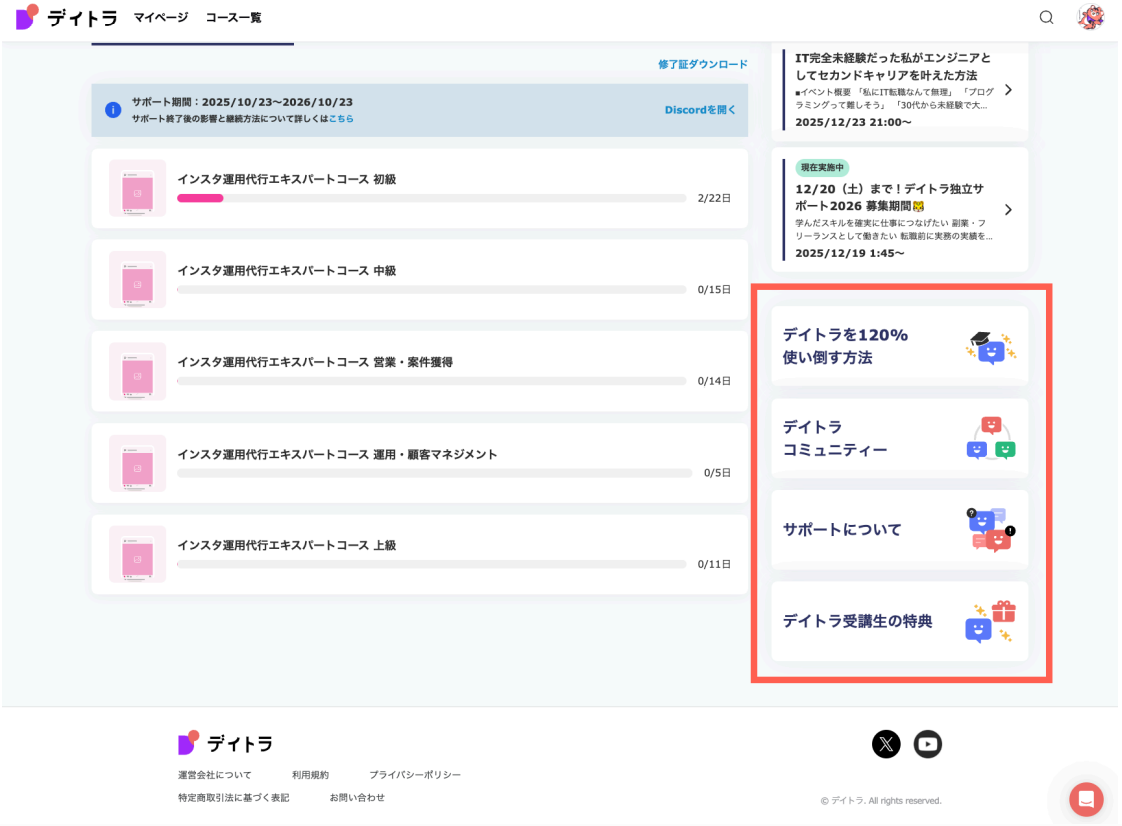Expand the 独立サポート2026 event chevron

click(x=1008, y=210)
